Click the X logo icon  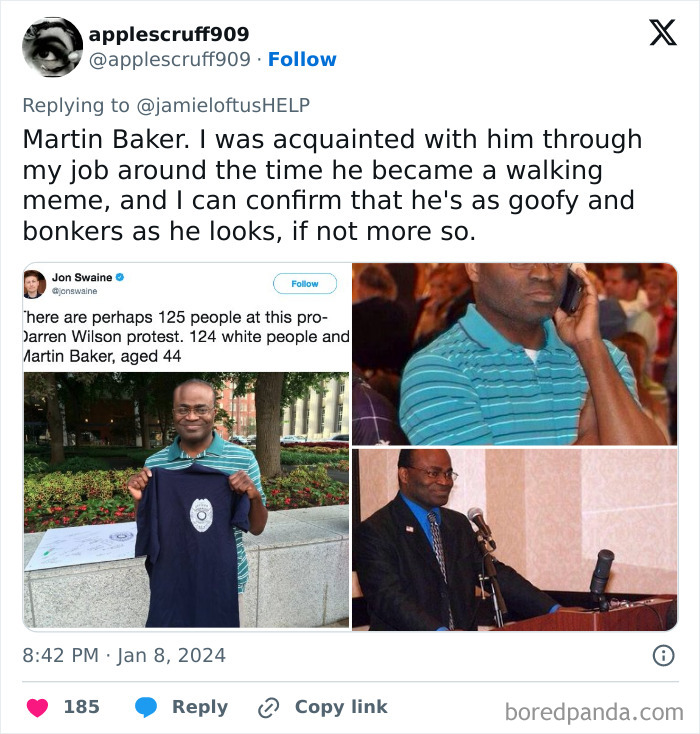tap(663, 32)
